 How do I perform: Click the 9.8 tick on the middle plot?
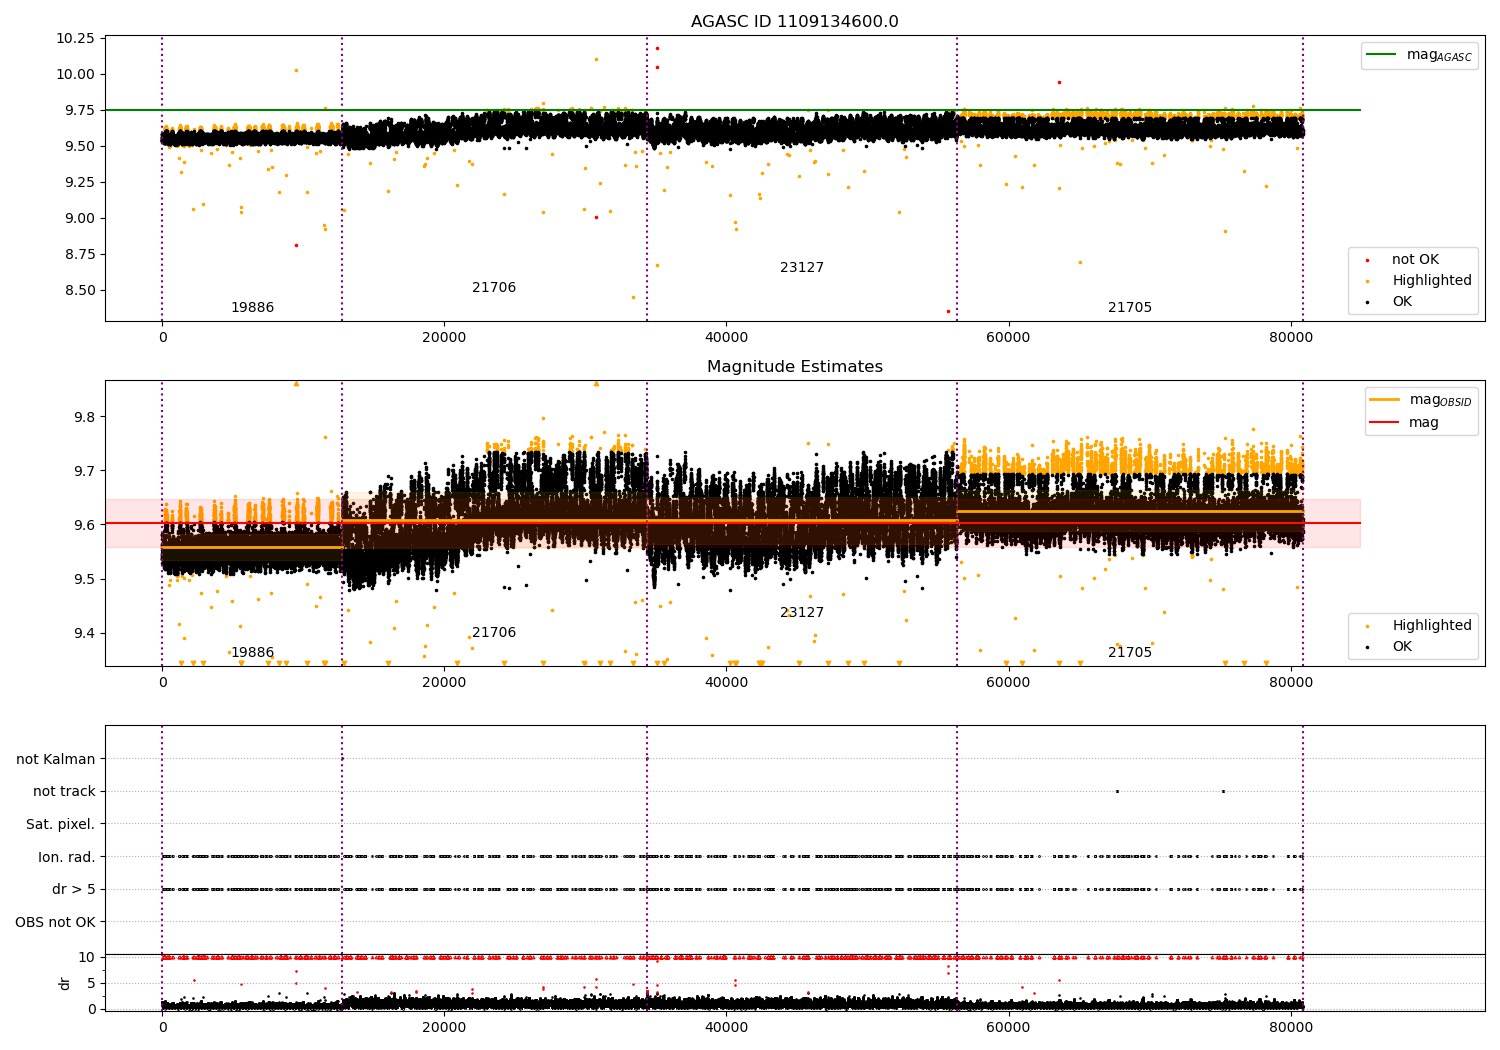[x=84, y=417]
